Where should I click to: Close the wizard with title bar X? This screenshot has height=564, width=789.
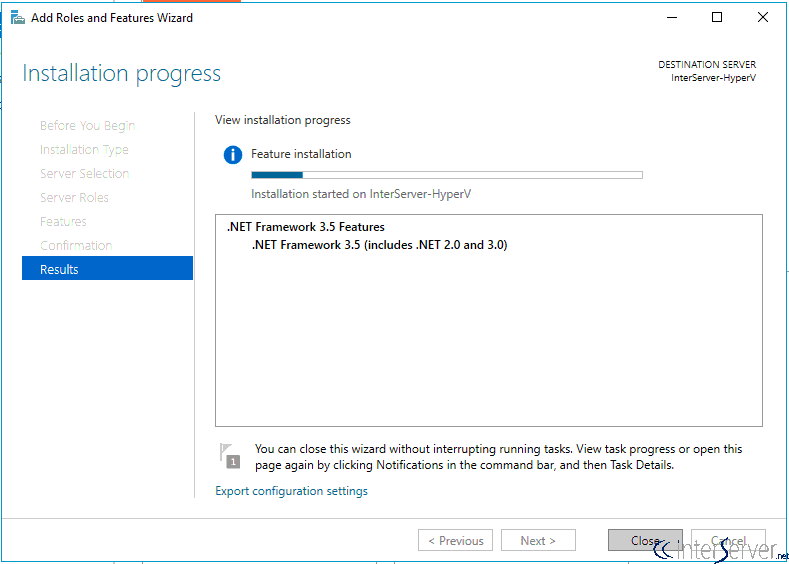coord(763,18)
